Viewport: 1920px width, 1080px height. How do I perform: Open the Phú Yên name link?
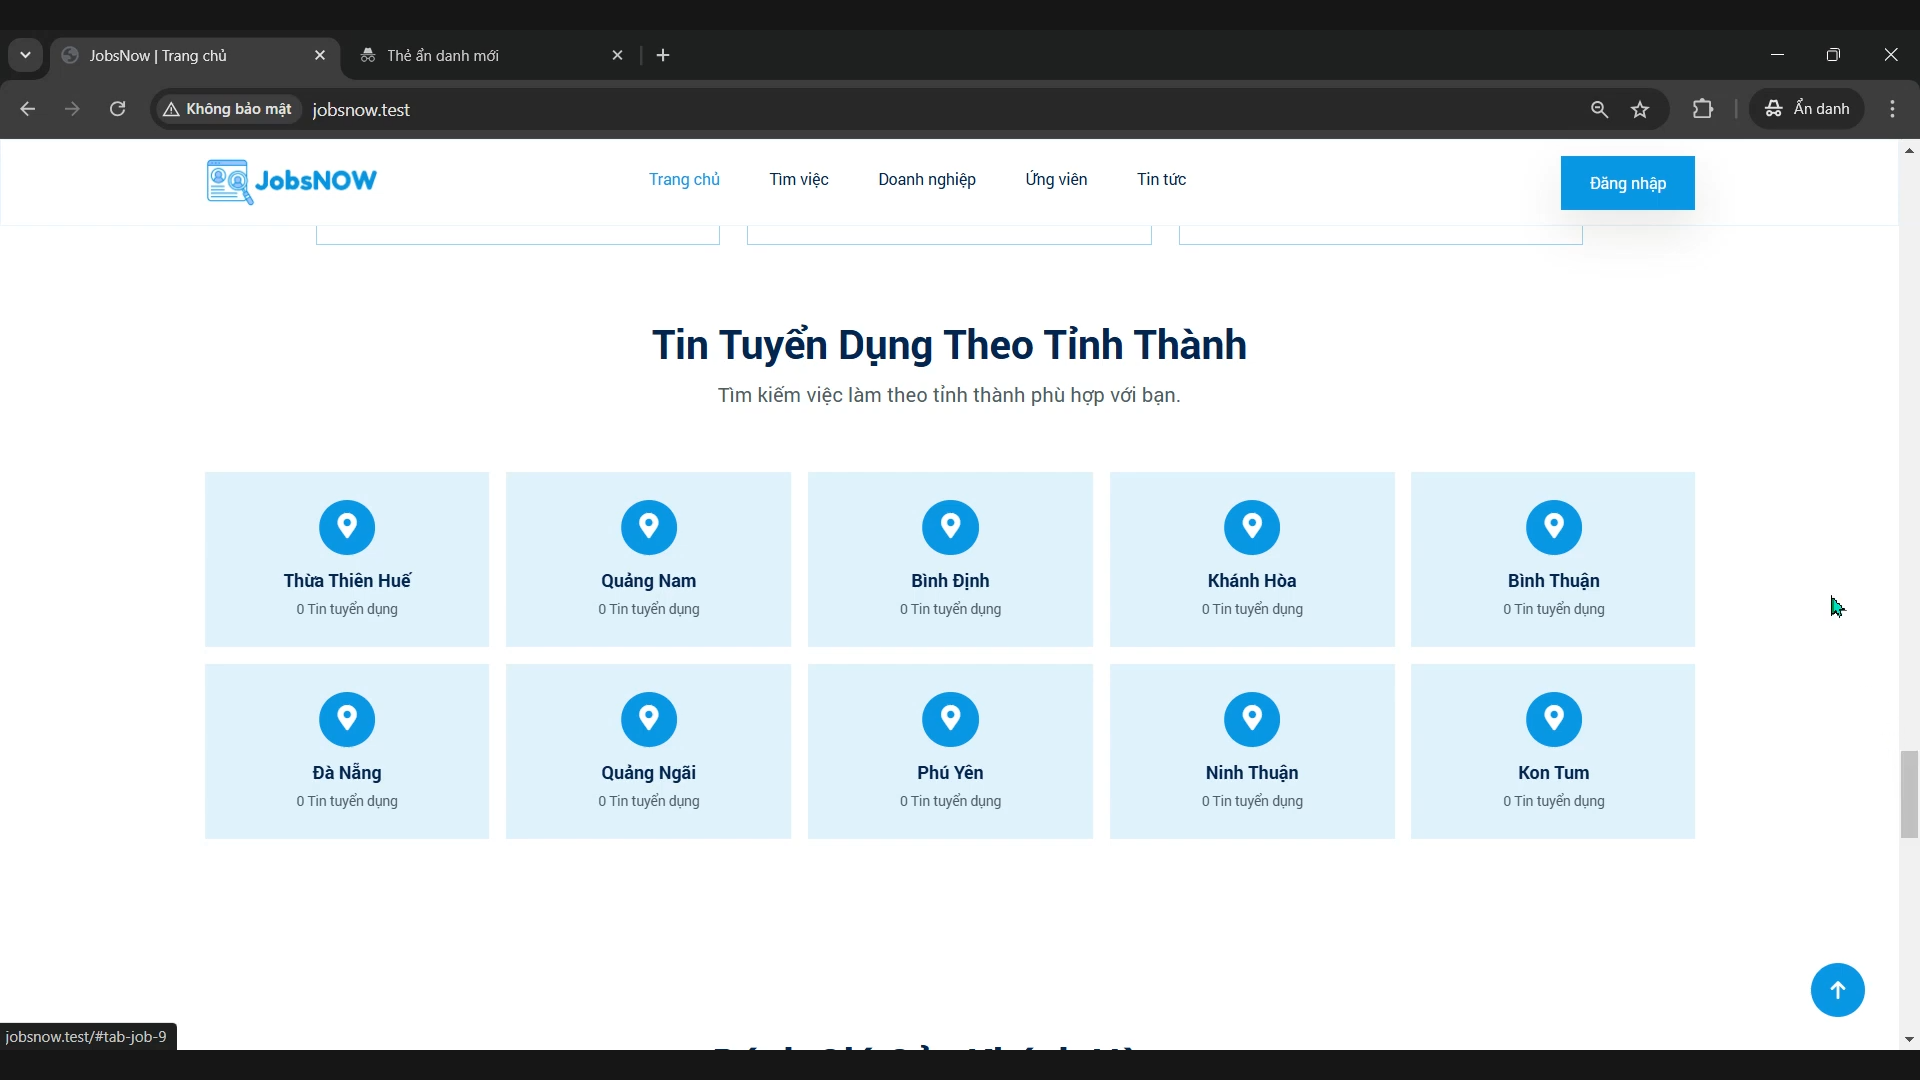tap(951, 773)
